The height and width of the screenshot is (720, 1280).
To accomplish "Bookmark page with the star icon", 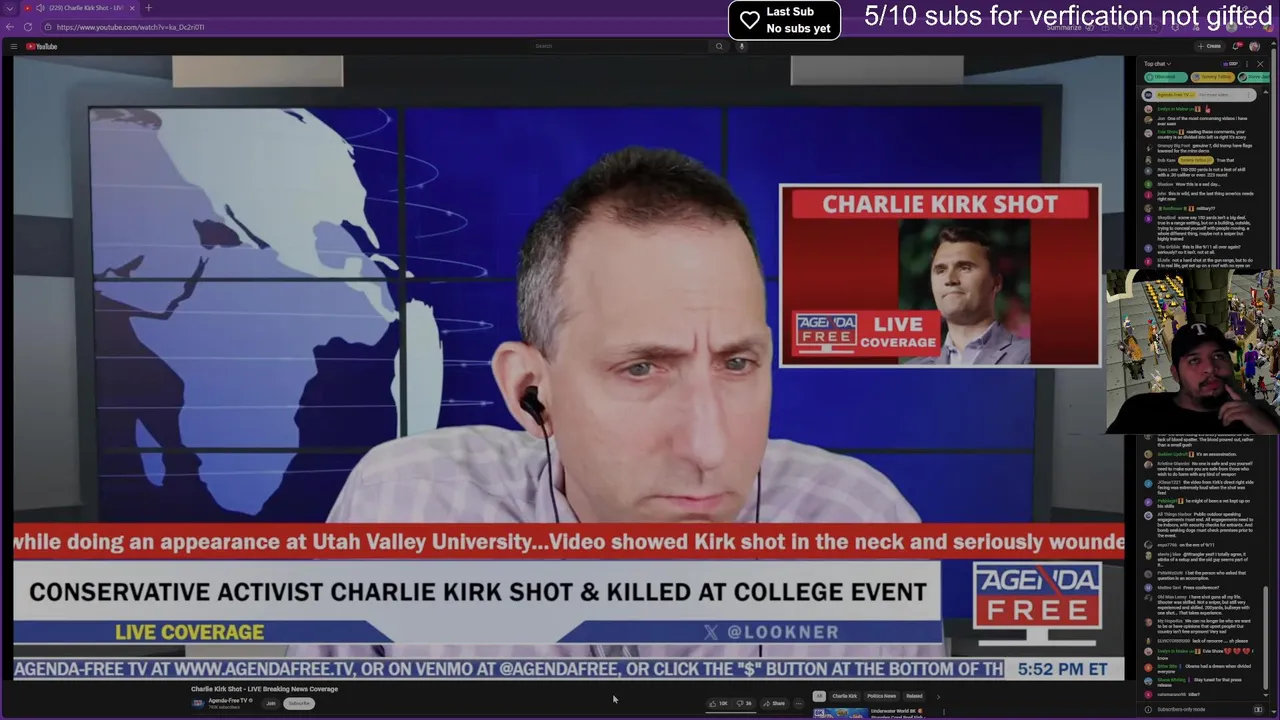I will 1153,27.
